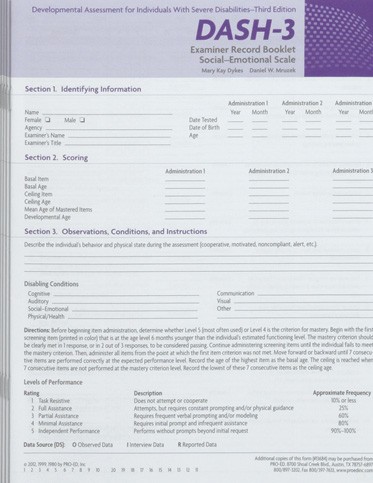
Task: Click the R Reported Data source label
Action: (197, 445)
